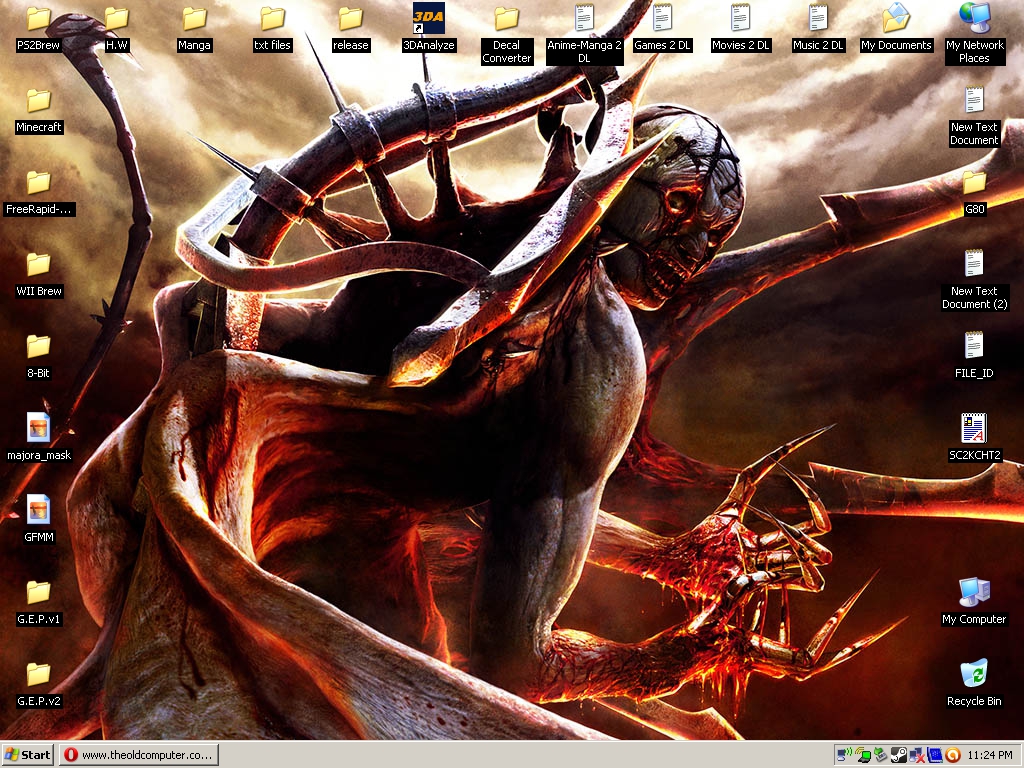Open the Decal Converter folder
This screenshot has width=1024, height=768.
pos(506,19)
